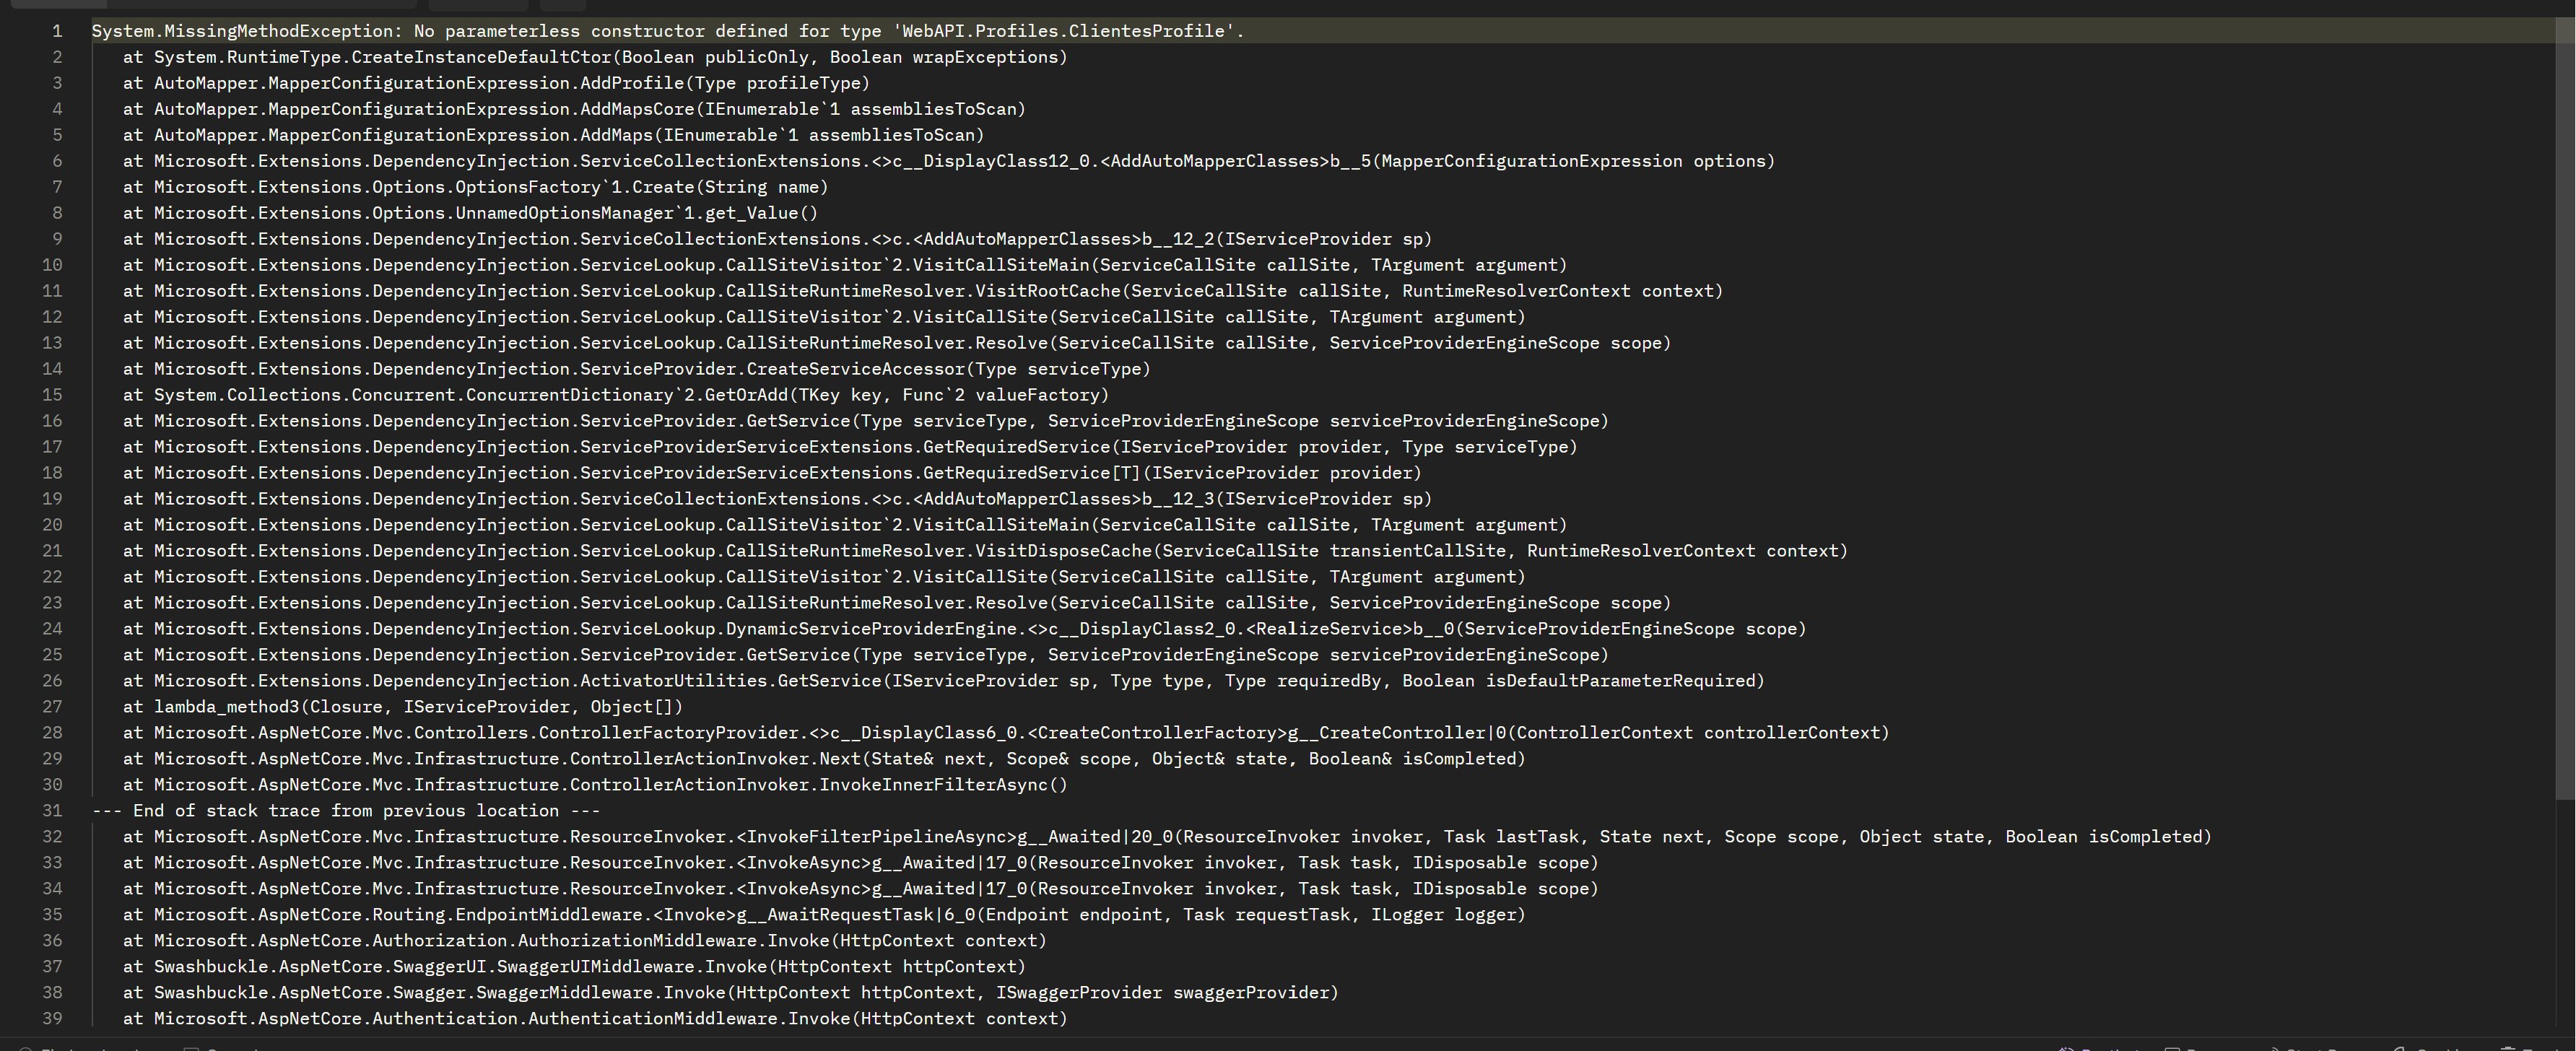Image resolution: width=2576 pixels, height=1051 pixels.
Task: Click the System.MissingMethodException line of text
Action: tap(668, 31)
